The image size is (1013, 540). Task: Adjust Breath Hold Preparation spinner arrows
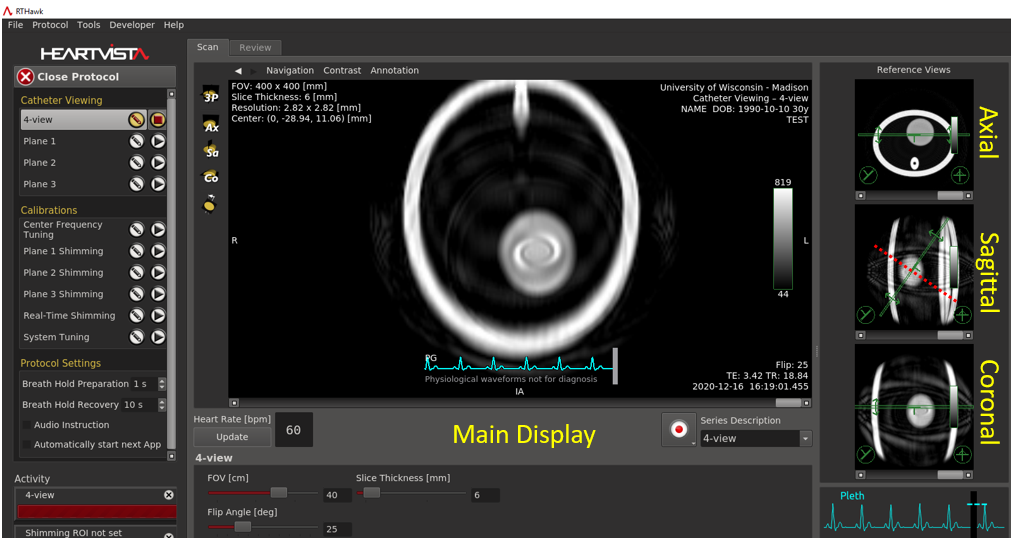point(163,384)
